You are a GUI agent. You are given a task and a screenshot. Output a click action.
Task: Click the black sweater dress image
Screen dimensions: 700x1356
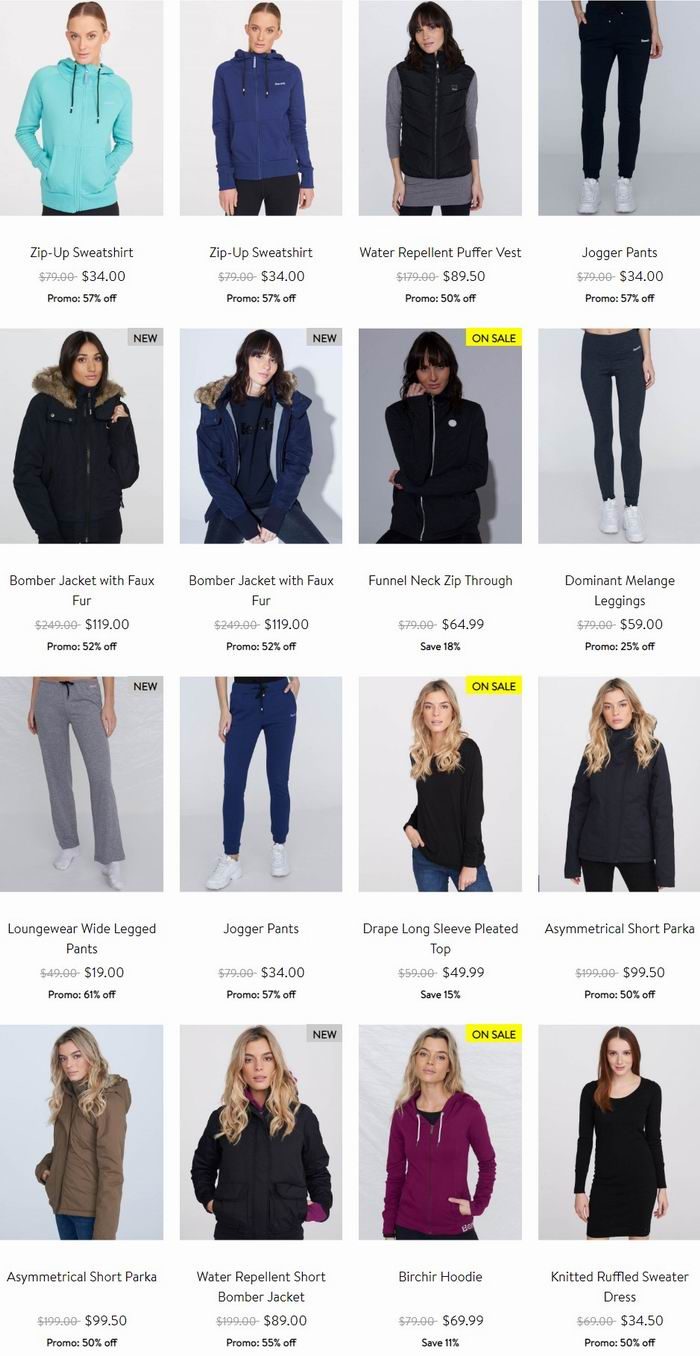tap(619, 1132)
